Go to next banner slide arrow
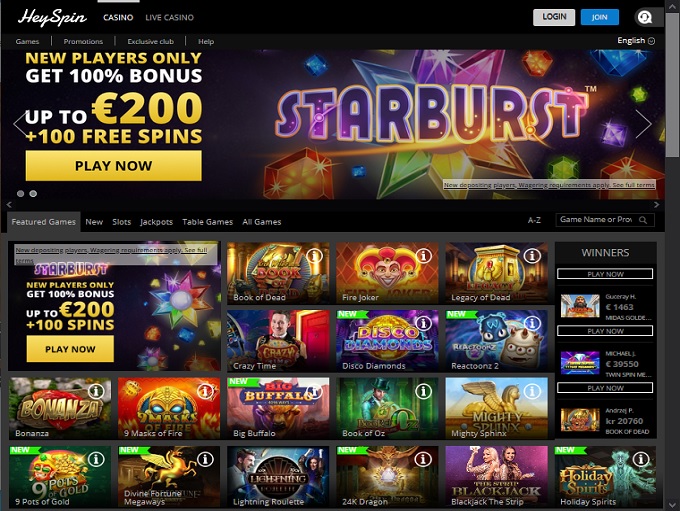 [x=644, y=124]
